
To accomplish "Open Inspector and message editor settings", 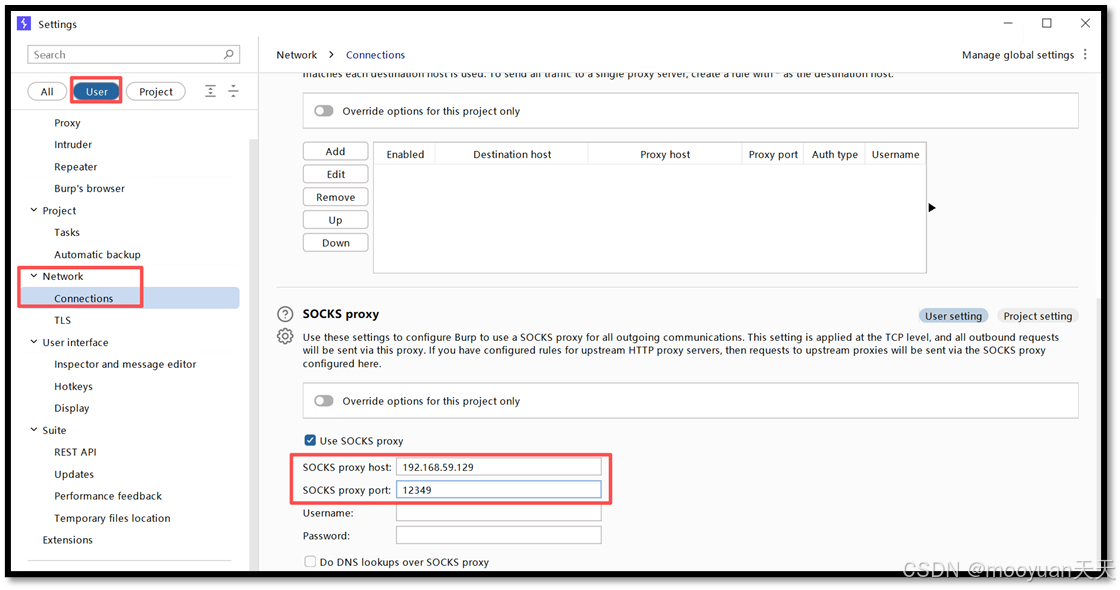I will click(125, 364).
